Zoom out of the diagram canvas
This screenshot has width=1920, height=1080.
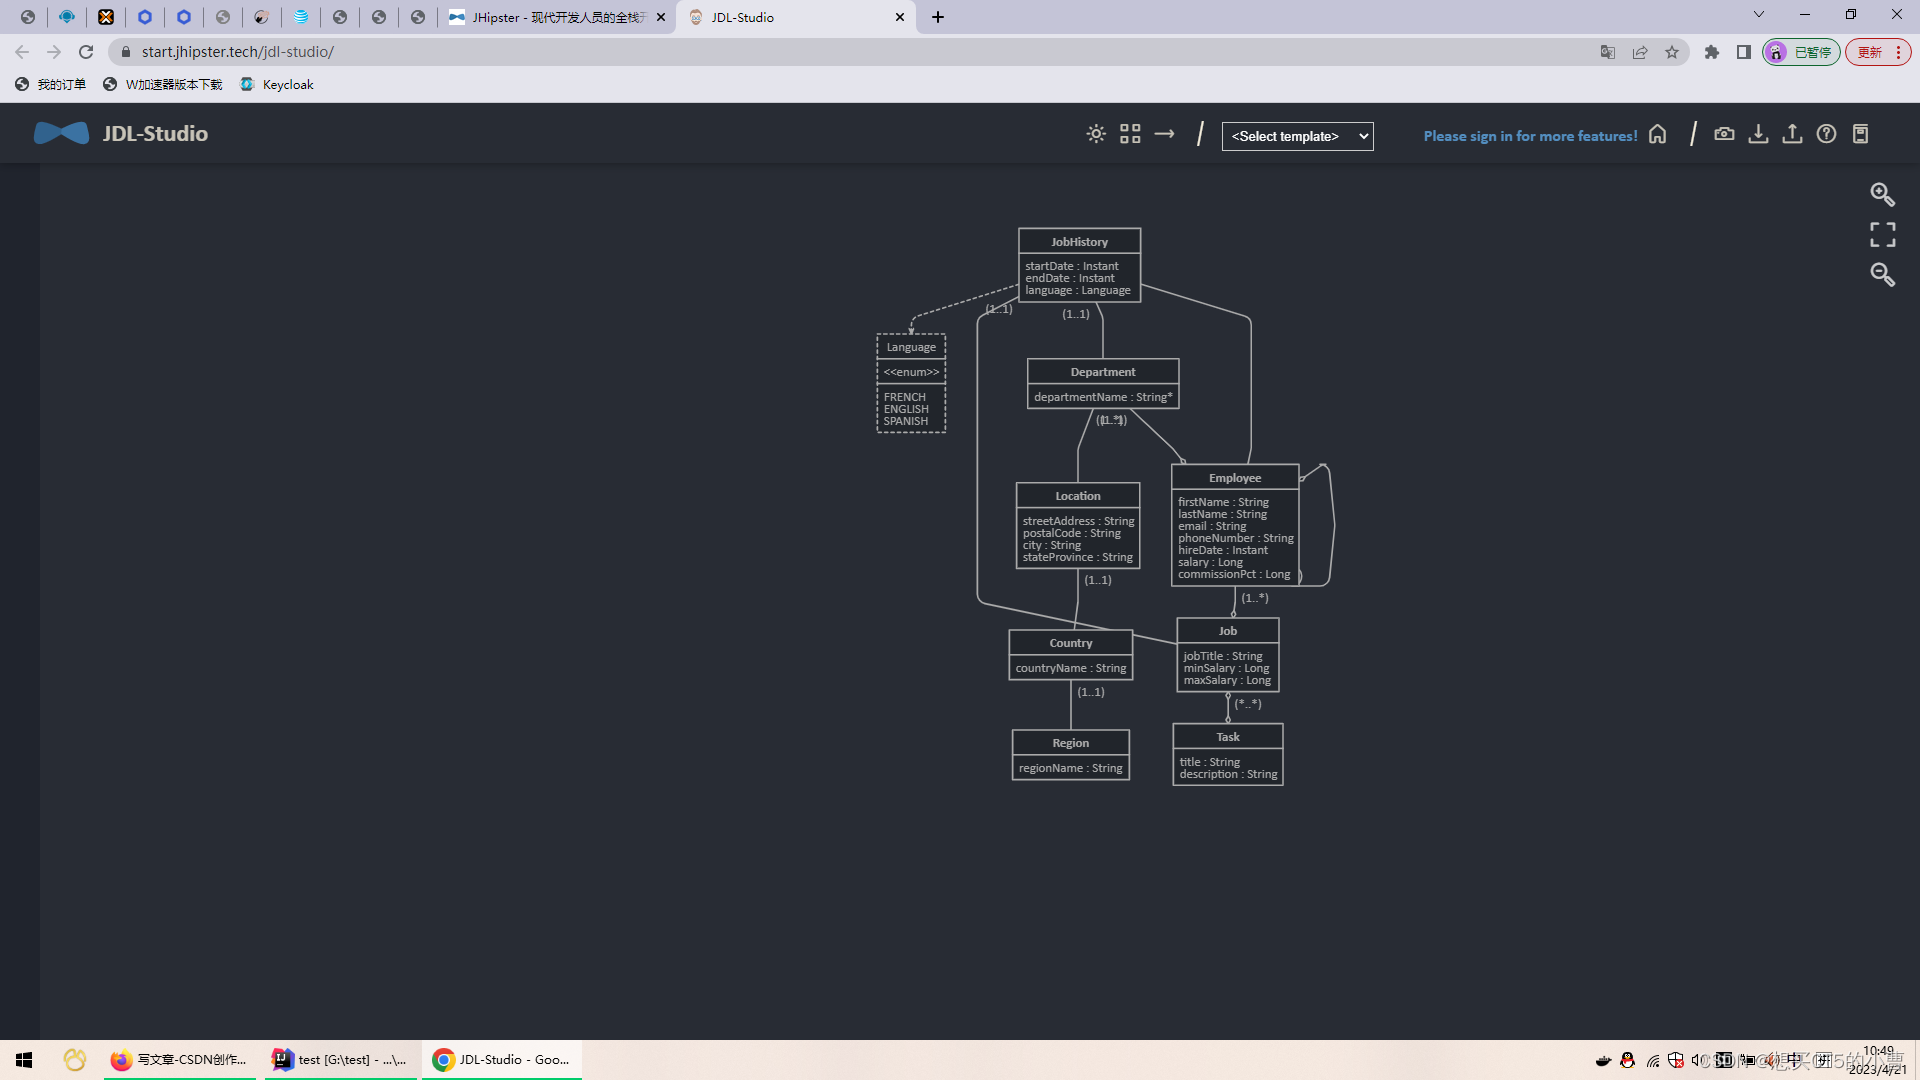tap(1882, 274)
